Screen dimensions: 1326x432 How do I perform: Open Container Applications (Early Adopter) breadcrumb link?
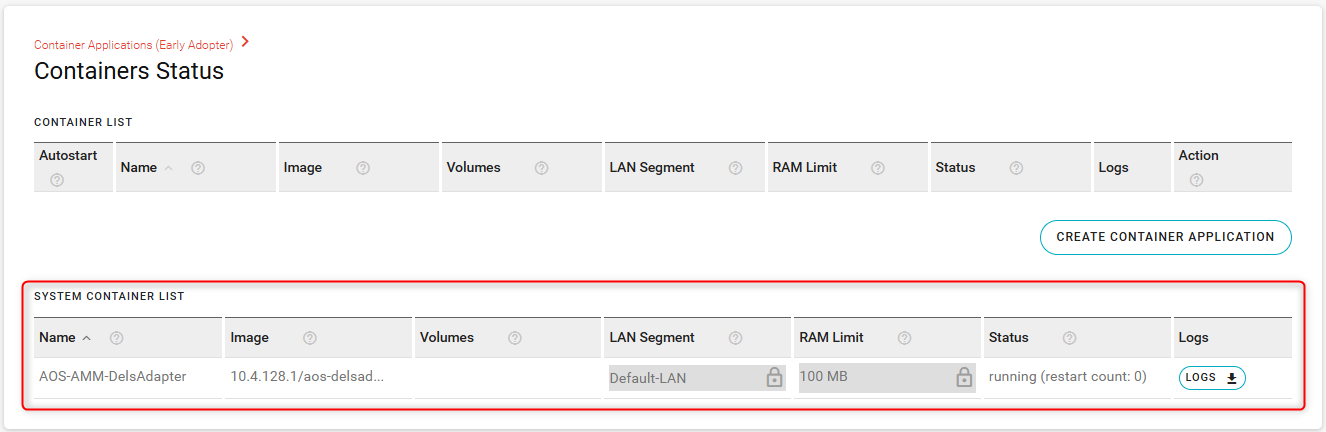pos(133,45)
